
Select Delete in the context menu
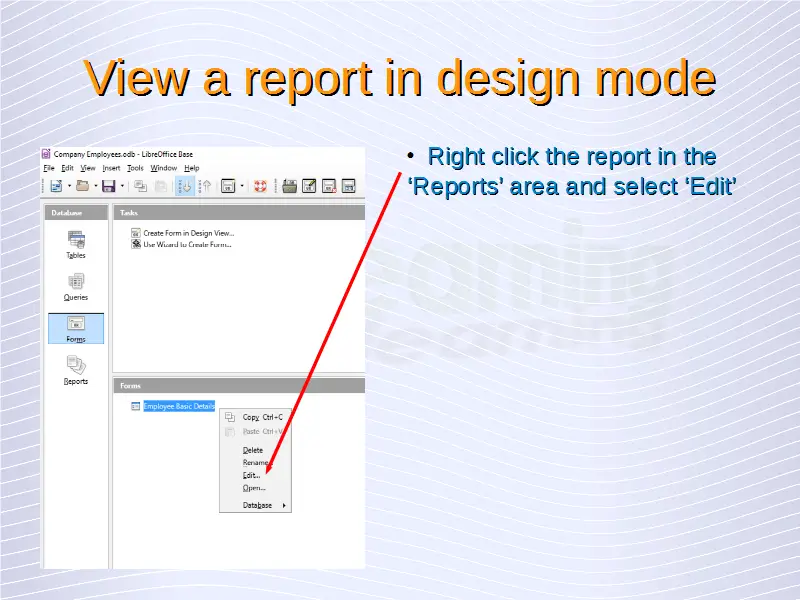click(253, 450)
